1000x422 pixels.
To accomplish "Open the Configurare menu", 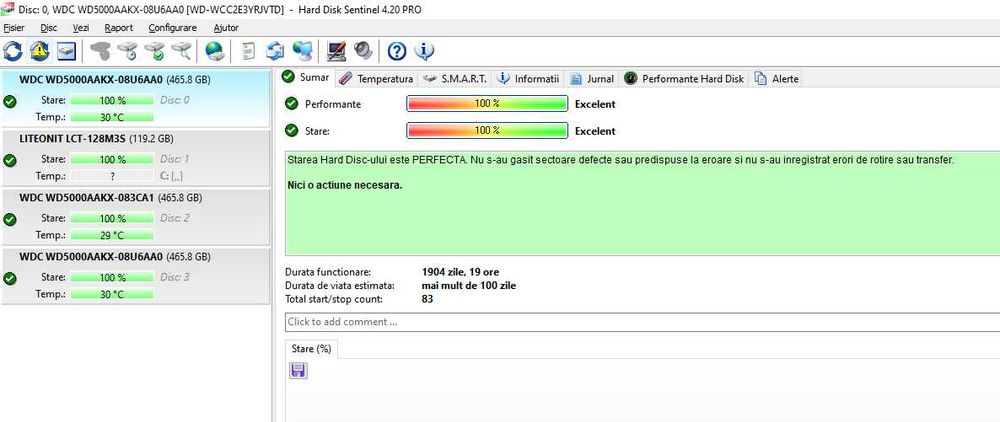I will [x=173, y=28].
